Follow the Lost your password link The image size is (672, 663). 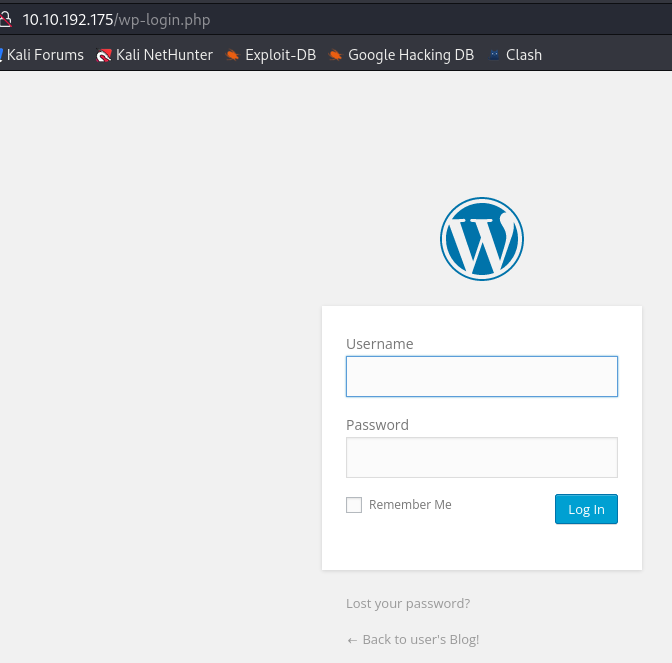408,604
